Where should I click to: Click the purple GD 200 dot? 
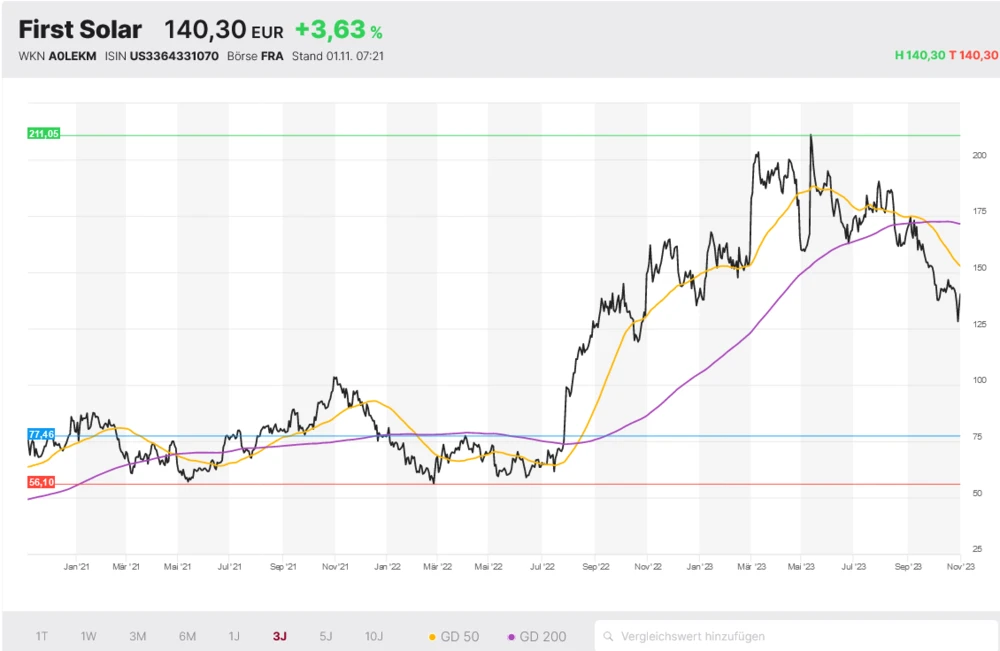tap(512, 637)
